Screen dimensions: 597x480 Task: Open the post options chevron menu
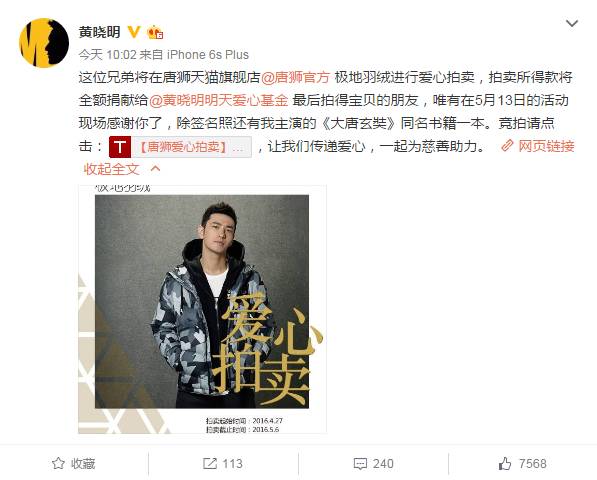pyautogui.click(x=572, y=24)
